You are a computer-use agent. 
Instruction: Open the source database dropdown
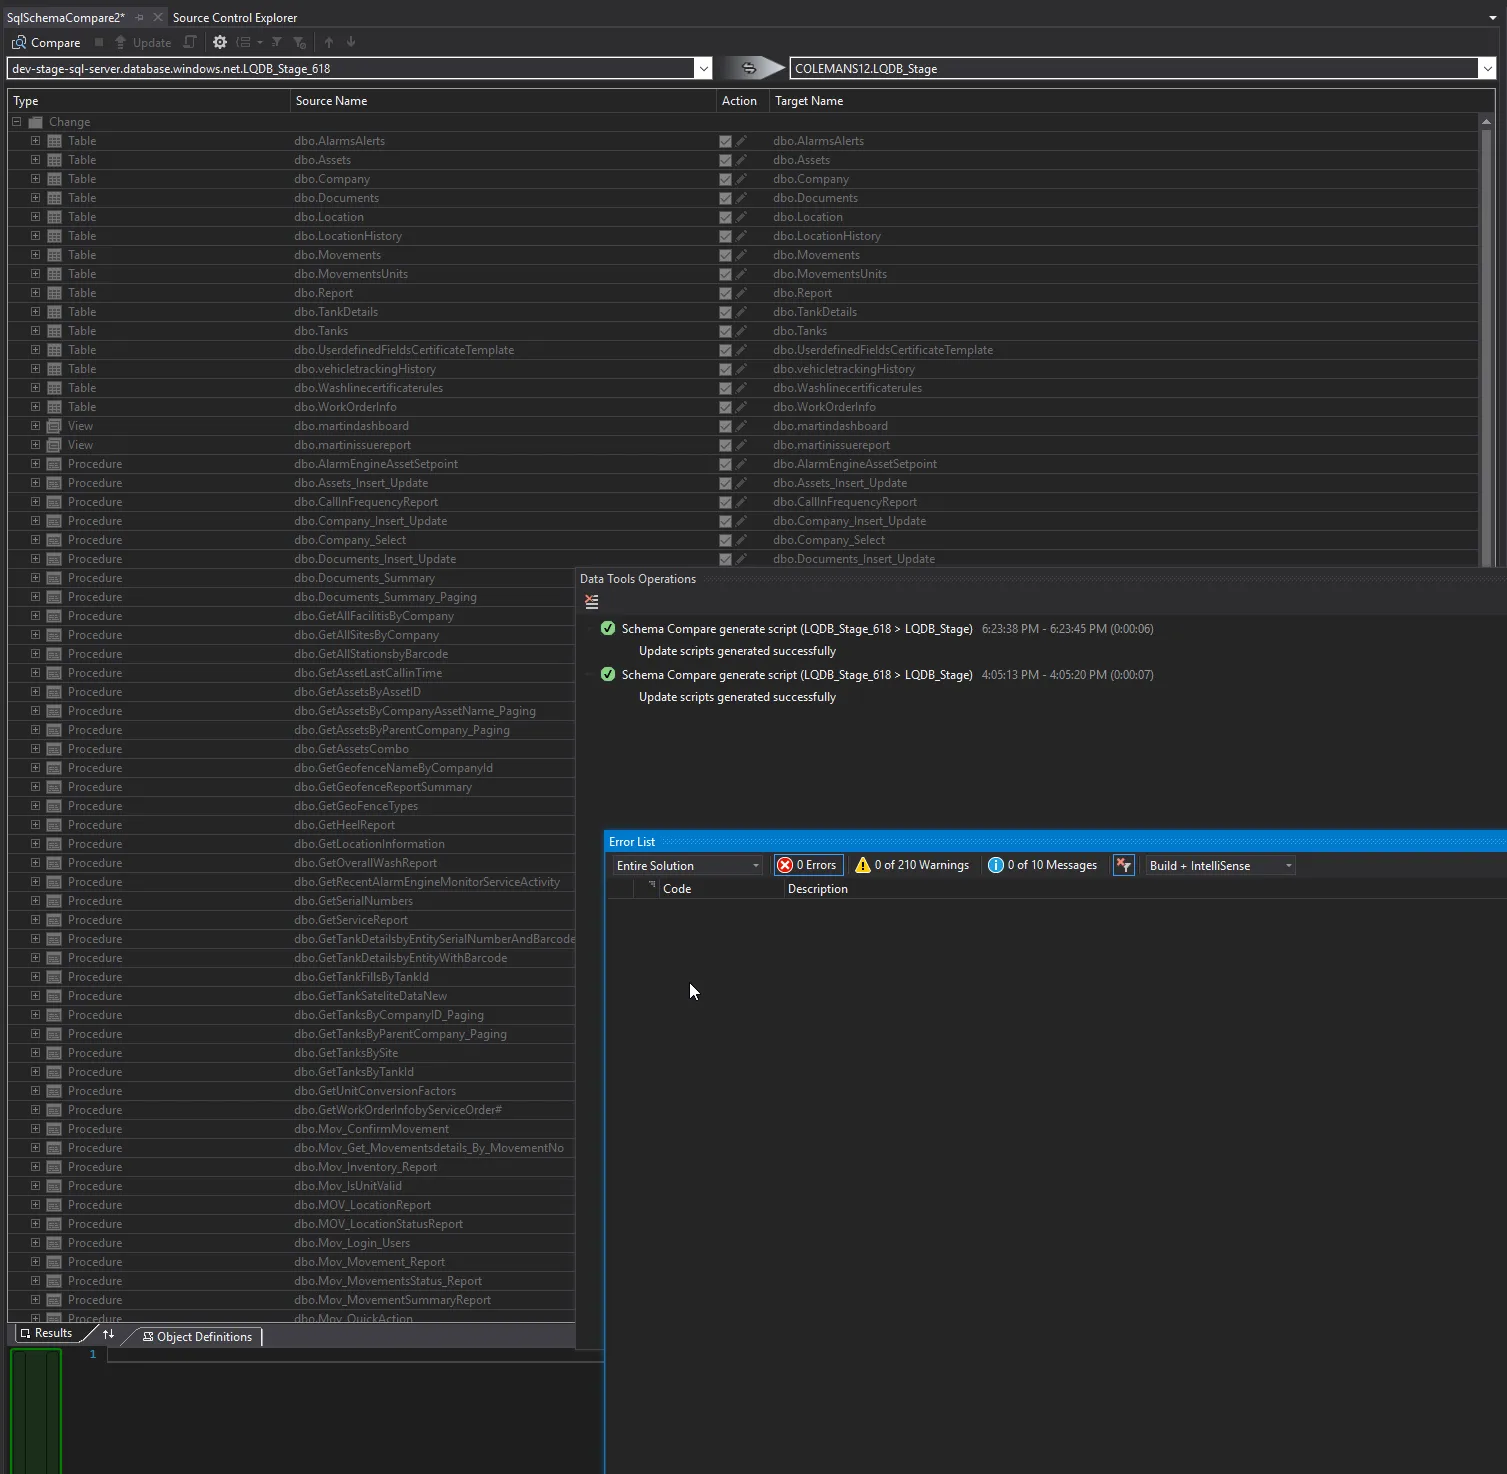(703, 68)
